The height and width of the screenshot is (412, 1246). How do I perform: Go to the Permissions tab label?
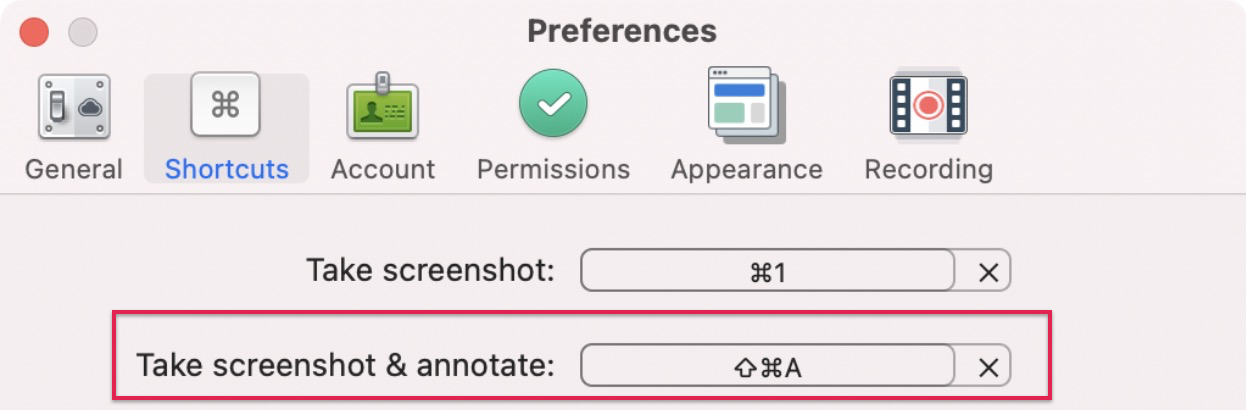(x=553, y=169)
